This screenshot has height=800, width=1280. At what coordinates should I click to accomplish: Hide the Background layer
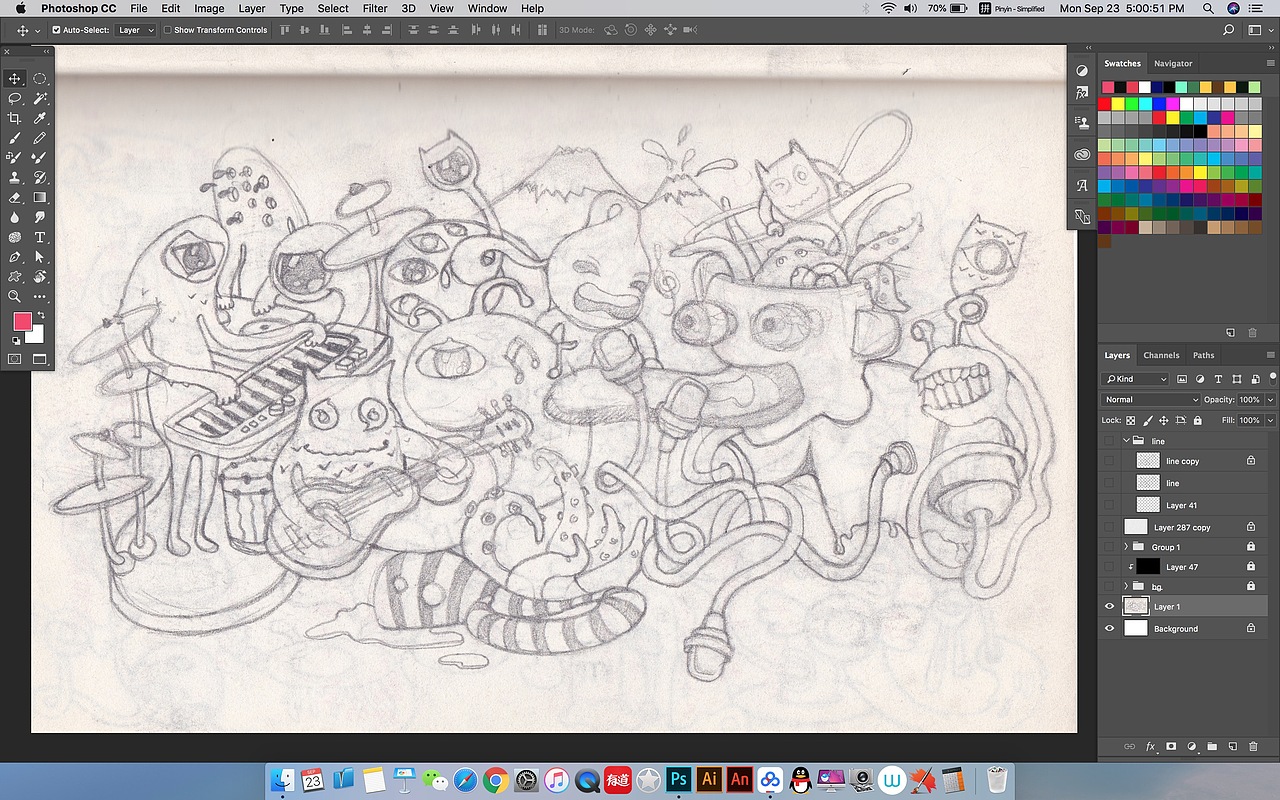tap(1109, 629)
